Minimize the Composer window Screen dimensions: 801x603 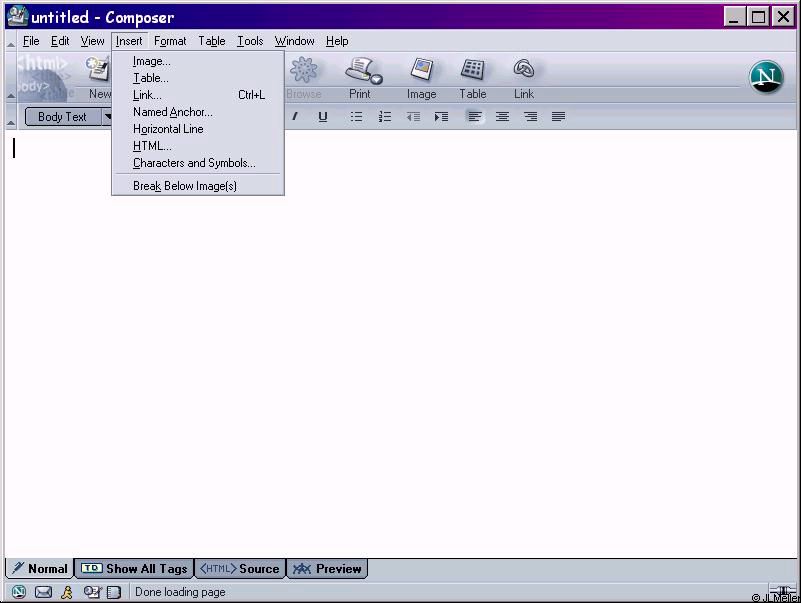pos(734,17)
